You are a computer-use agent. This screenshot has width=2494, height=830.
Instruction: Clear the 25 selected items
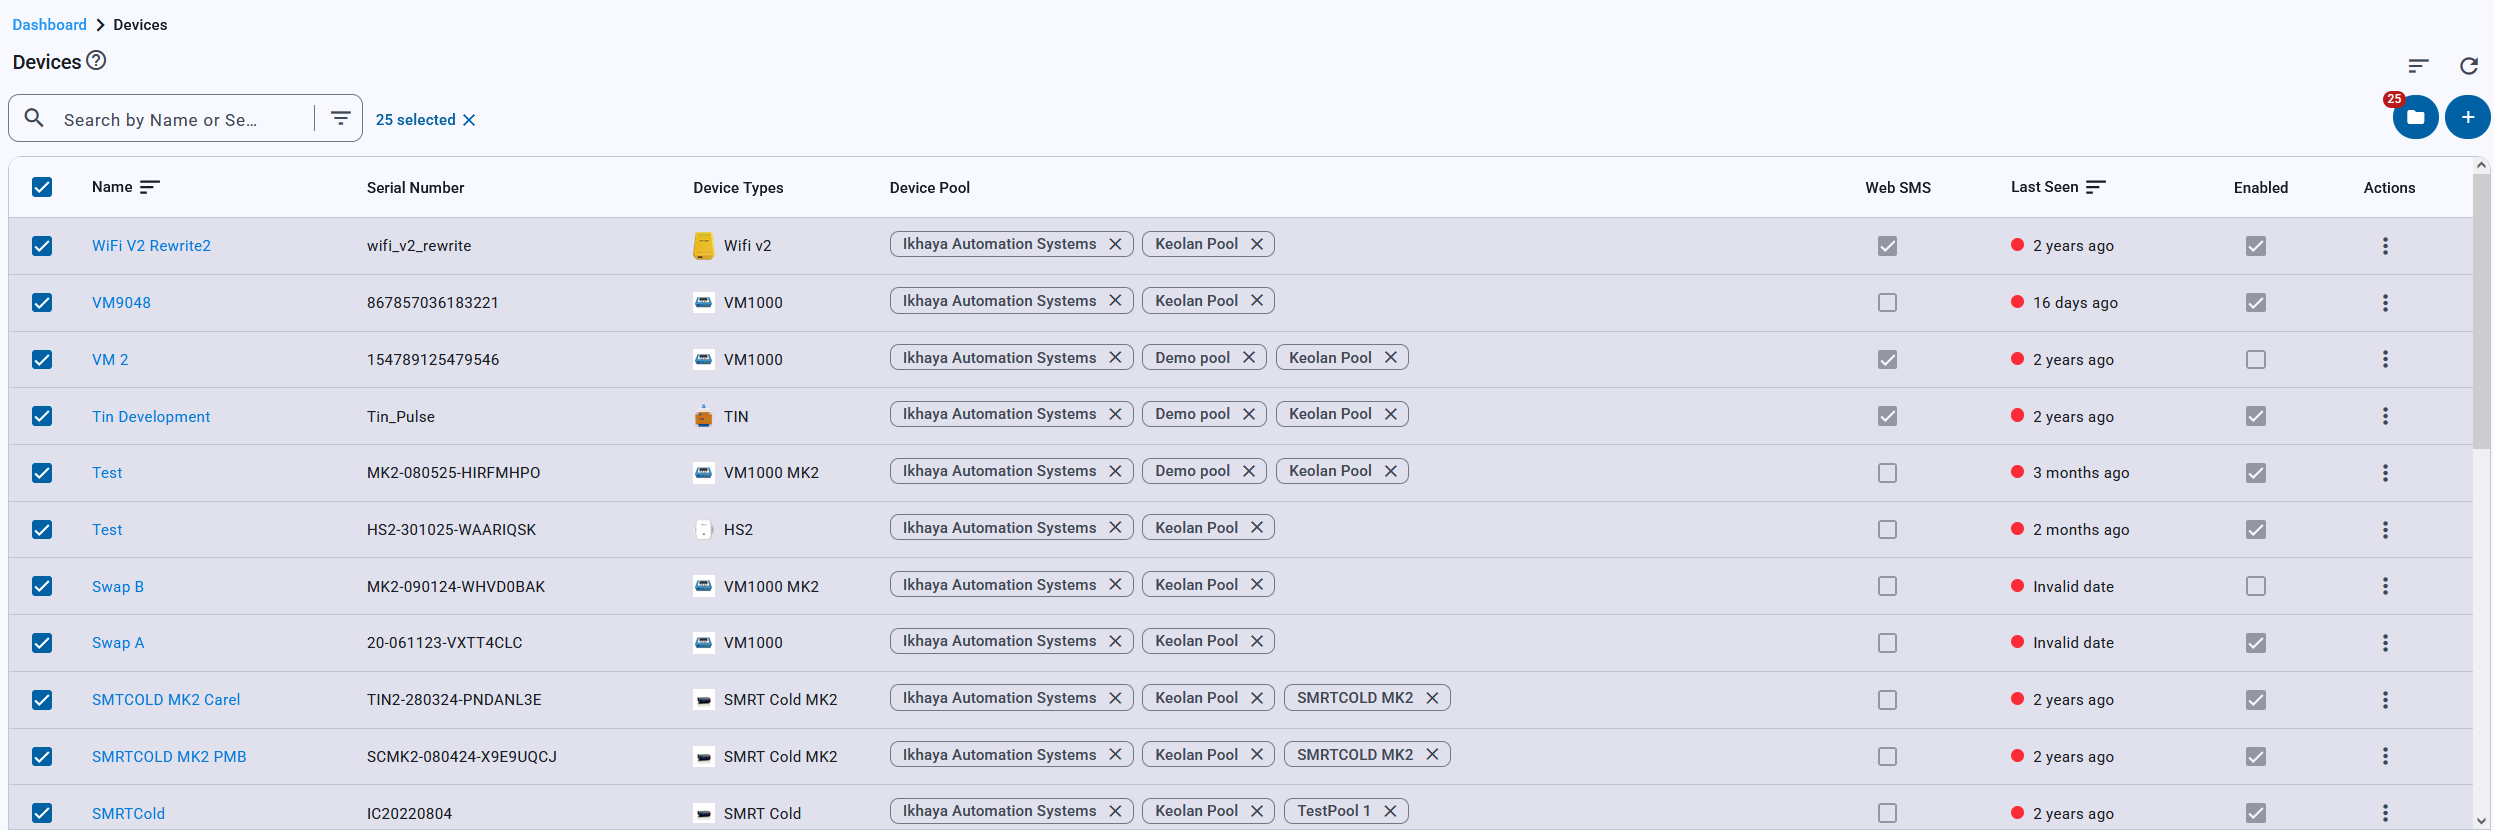point(469,120)
